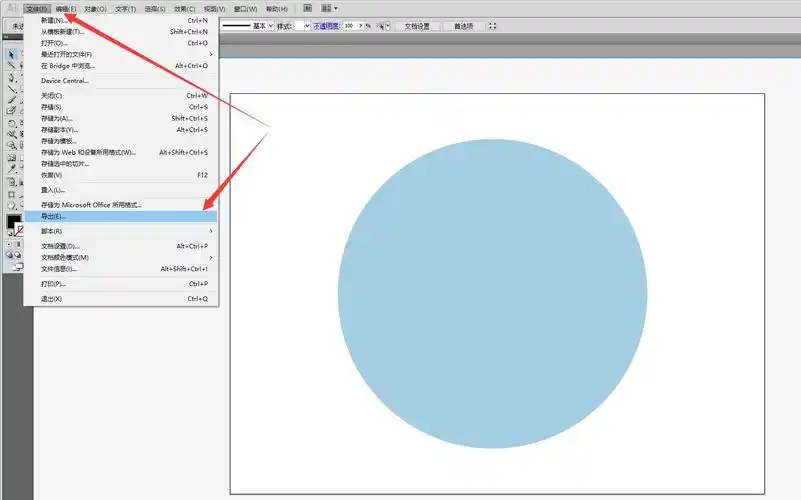Open the 窗口(W) menu
The width and height of the screenshot is (801, 500).
245,9
